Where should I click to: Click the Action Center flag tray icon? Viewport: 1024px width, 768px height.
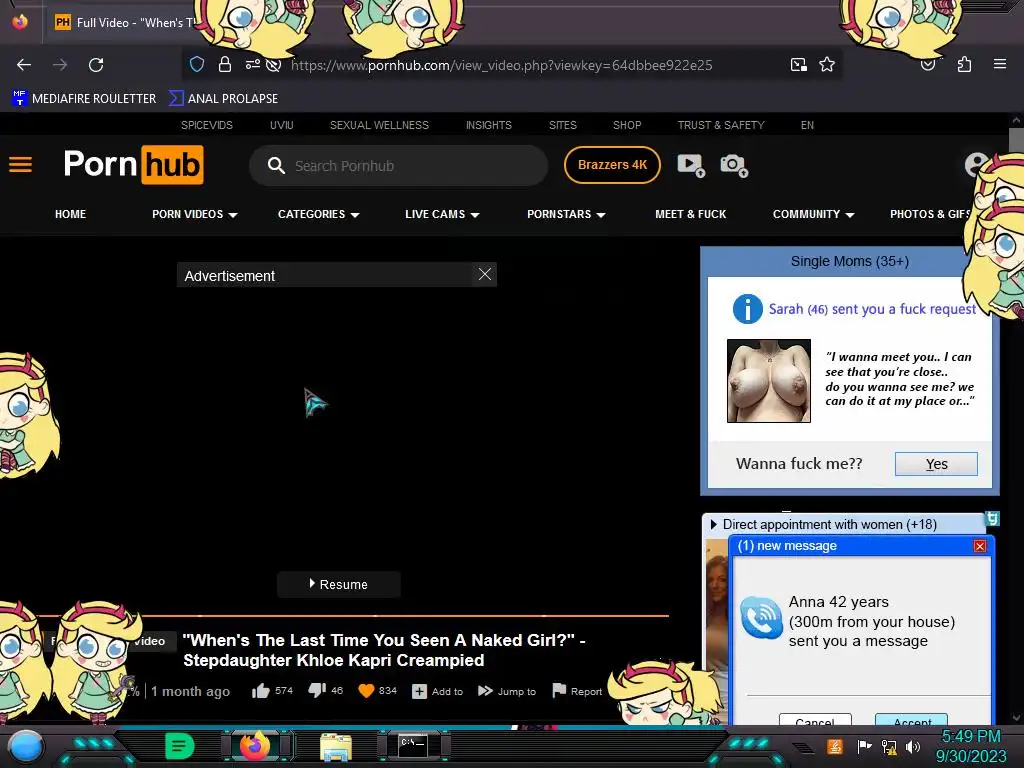point(864,746)
